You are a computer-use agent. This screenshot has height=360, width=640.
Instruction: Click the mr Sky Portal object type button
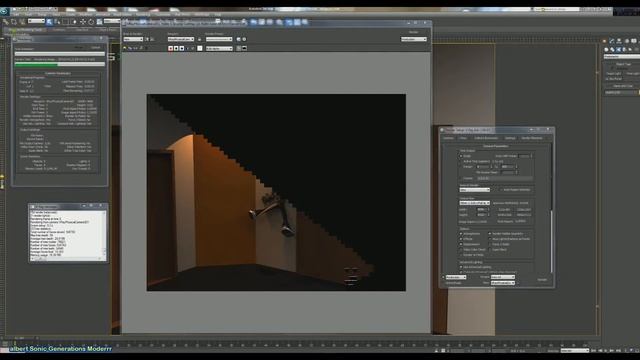[x=613, y=79]
